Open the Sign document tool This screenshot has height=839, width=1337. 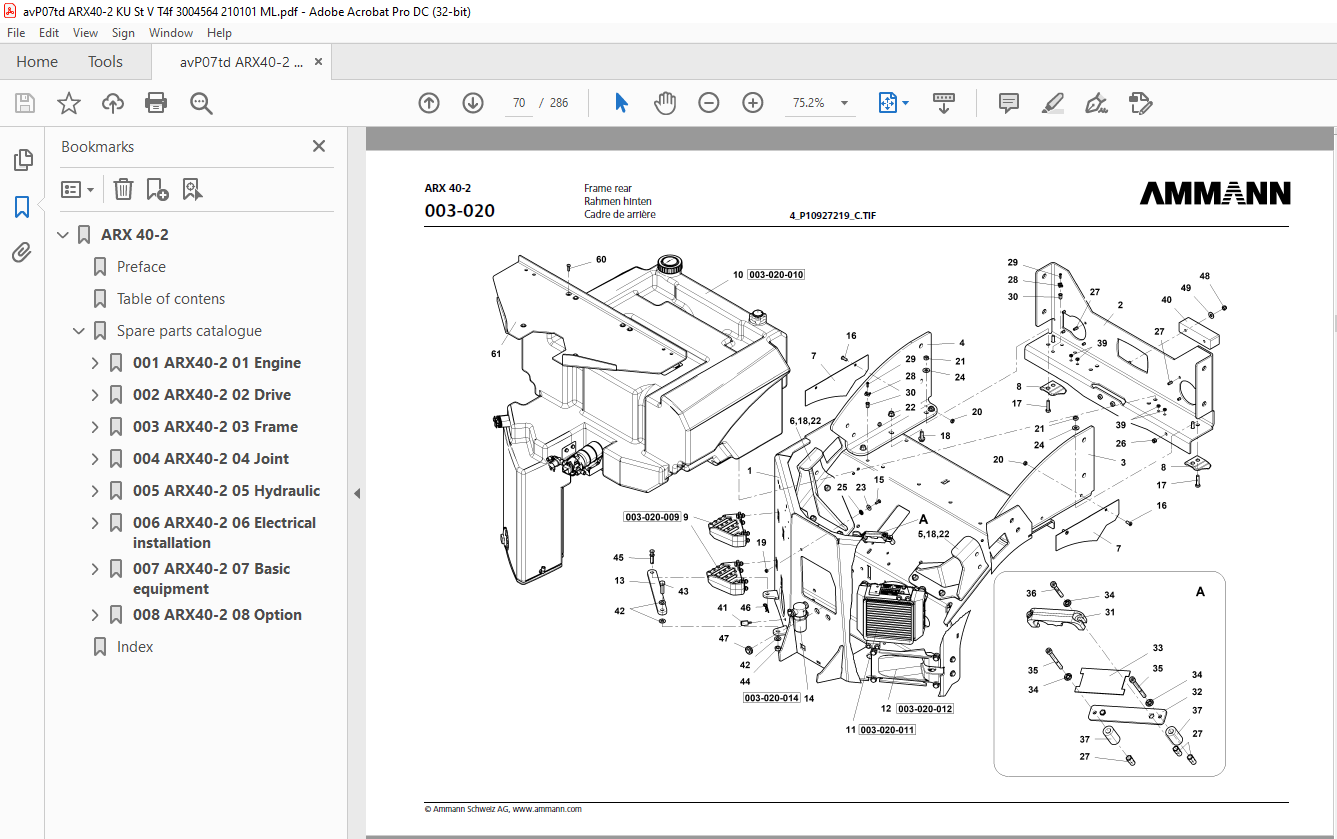1096,103
